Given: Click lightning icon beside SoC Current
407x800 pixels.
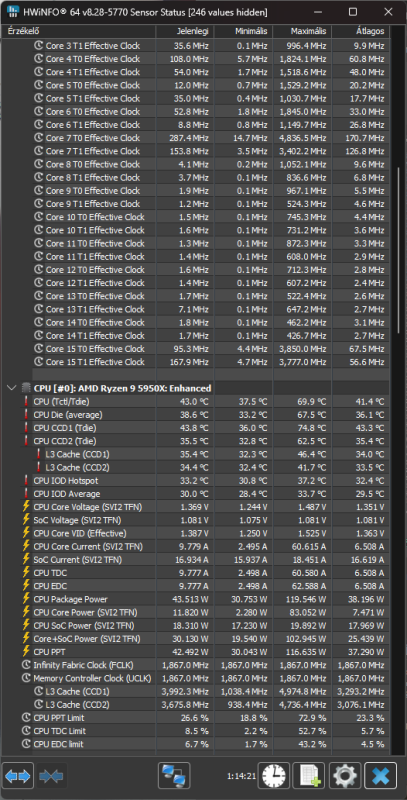Looking at the screenshot, I should (26, 560).
